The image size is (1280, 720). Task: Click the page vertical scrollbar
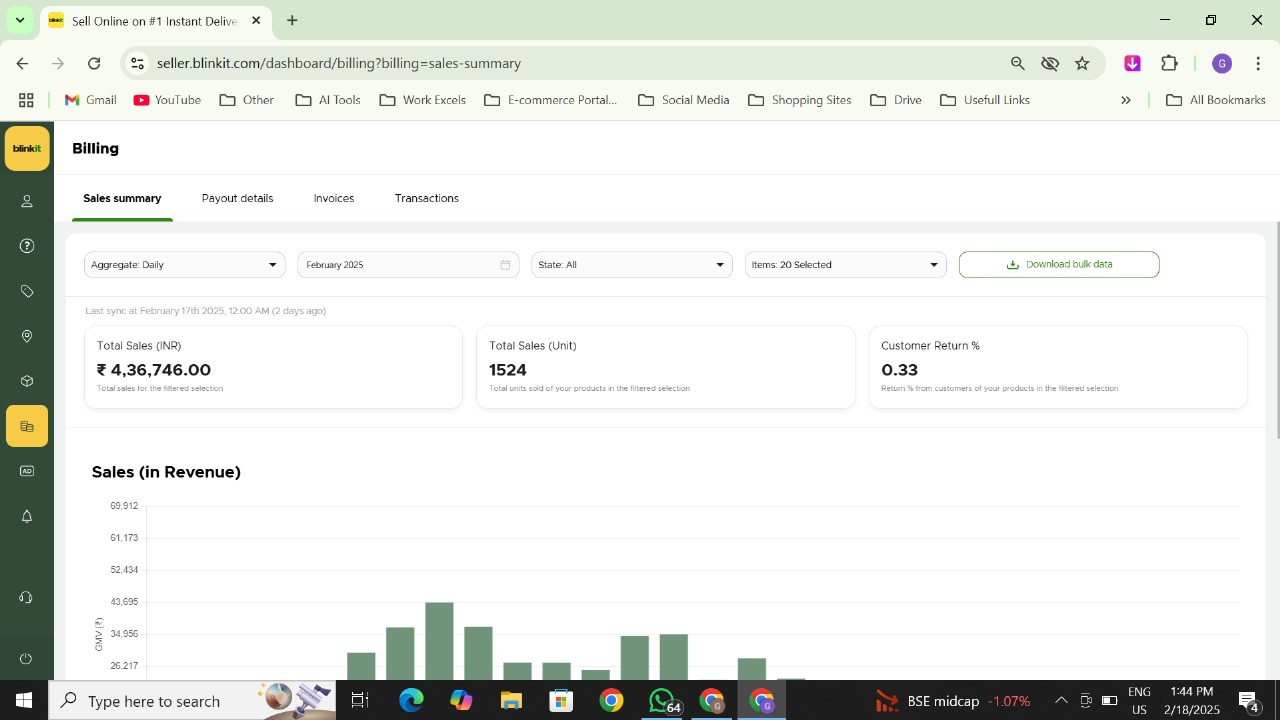[1277, 330]
